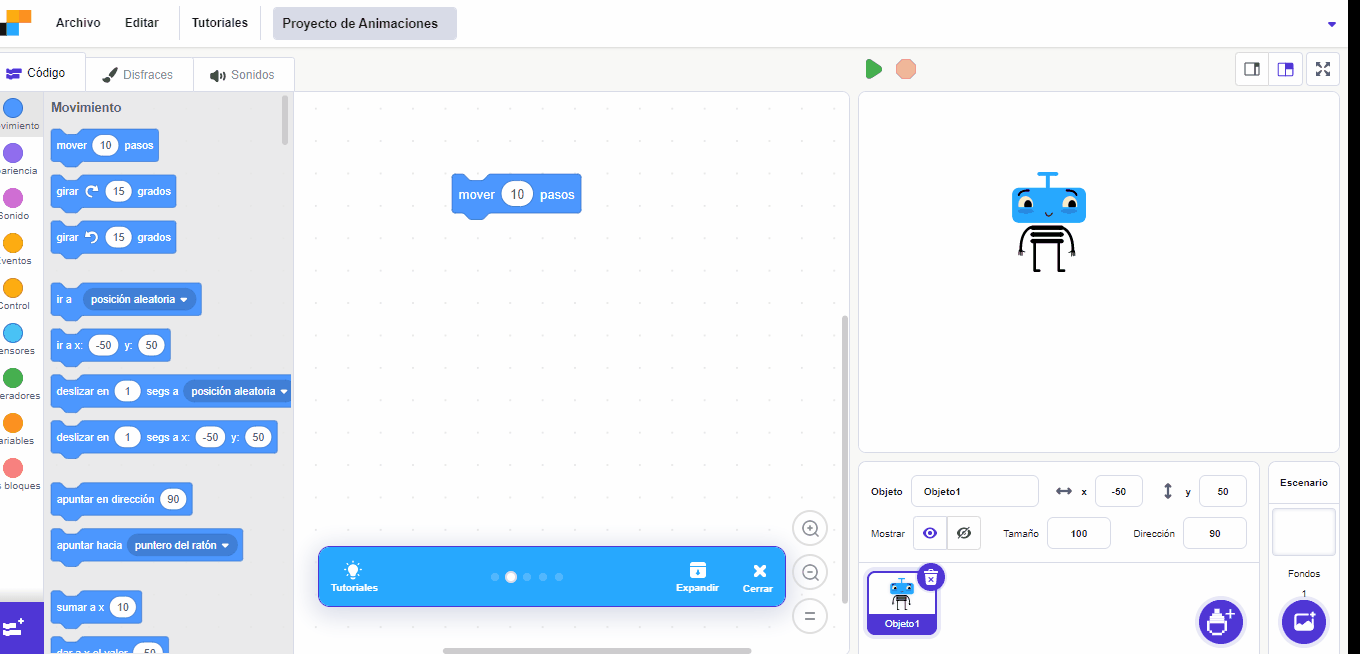The image size is (1360, 654).
Task: Select the Escenario backdrop thumbnail
Action: pyautogui.click(x=1304, y=532)
